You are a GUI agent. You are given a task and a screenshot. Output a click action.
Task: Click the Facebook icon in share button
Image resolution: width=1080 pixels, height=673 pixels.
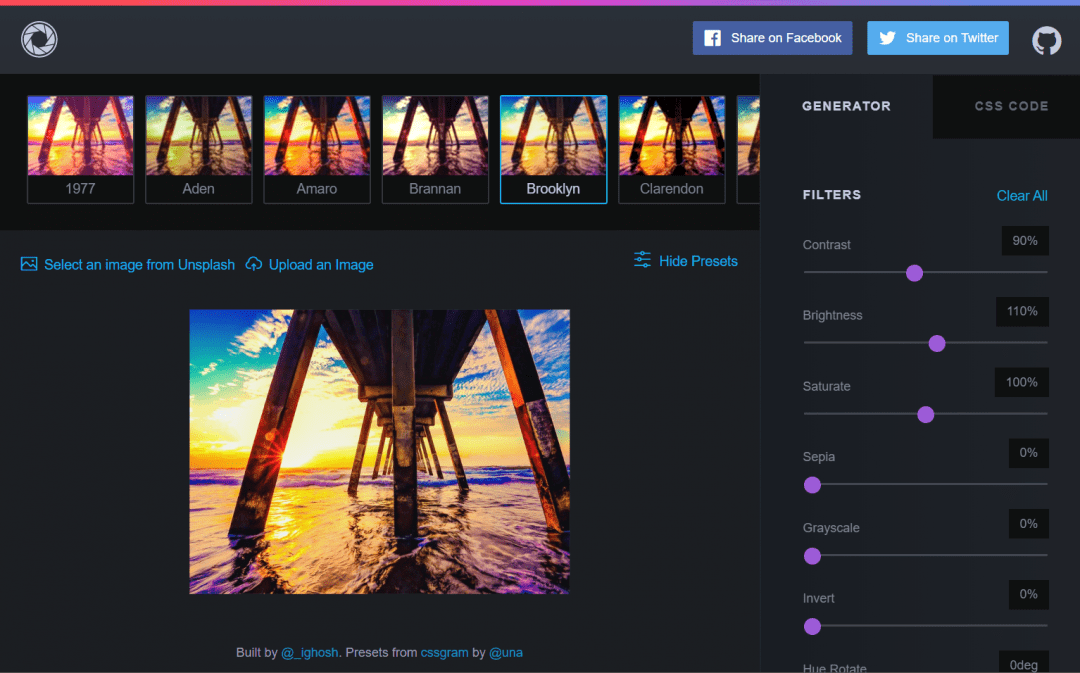713,38
